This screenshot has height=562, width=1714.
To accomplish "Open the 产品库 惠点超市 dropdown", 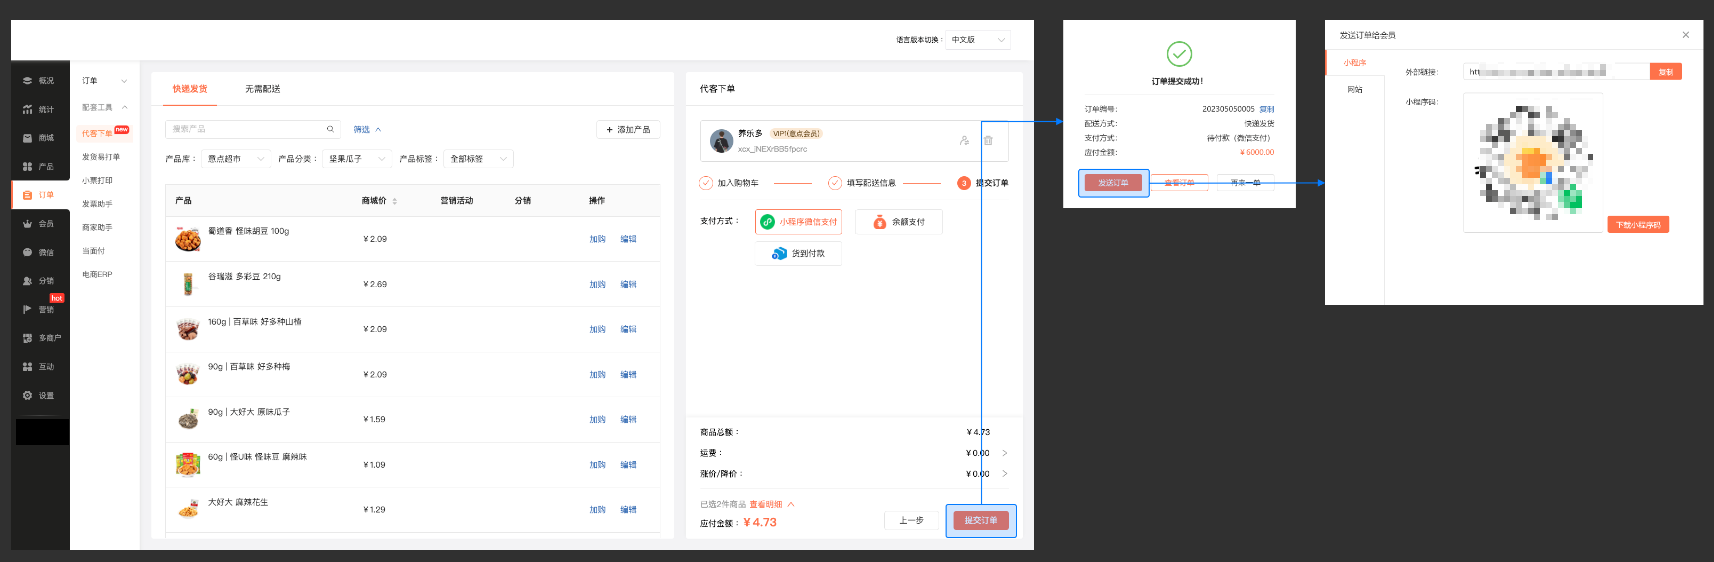I will tap(236, 159).
